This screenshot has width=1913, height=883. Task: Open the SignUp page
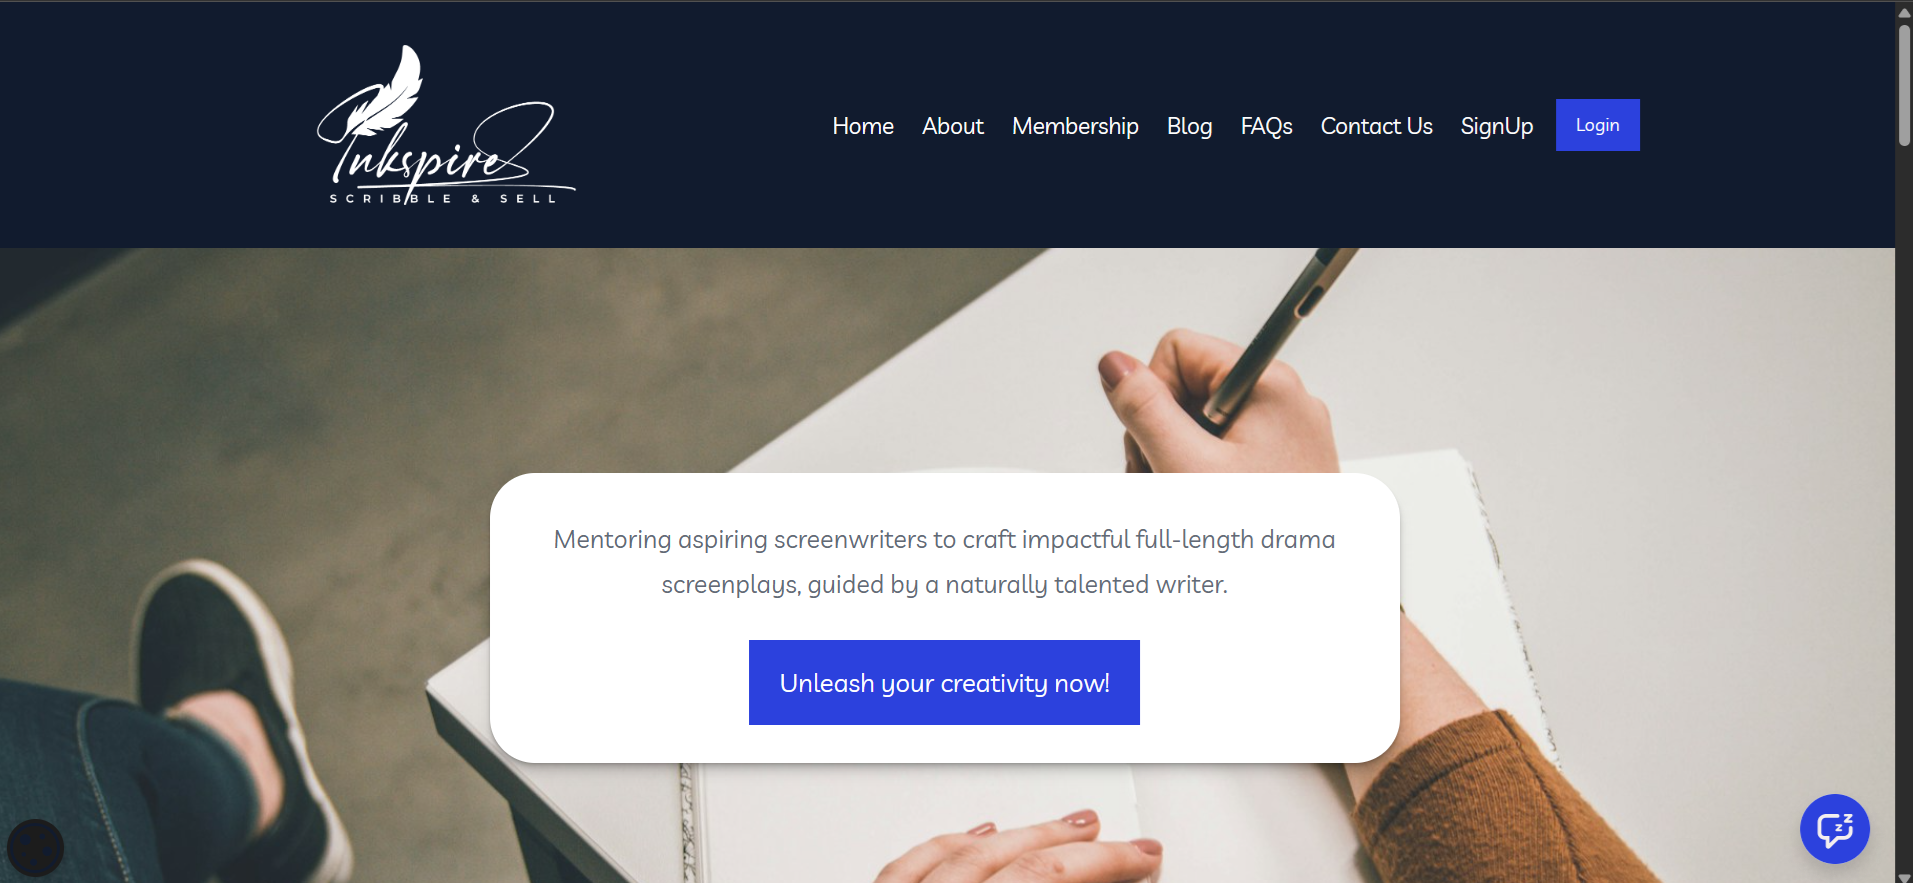click(1497, 126)
